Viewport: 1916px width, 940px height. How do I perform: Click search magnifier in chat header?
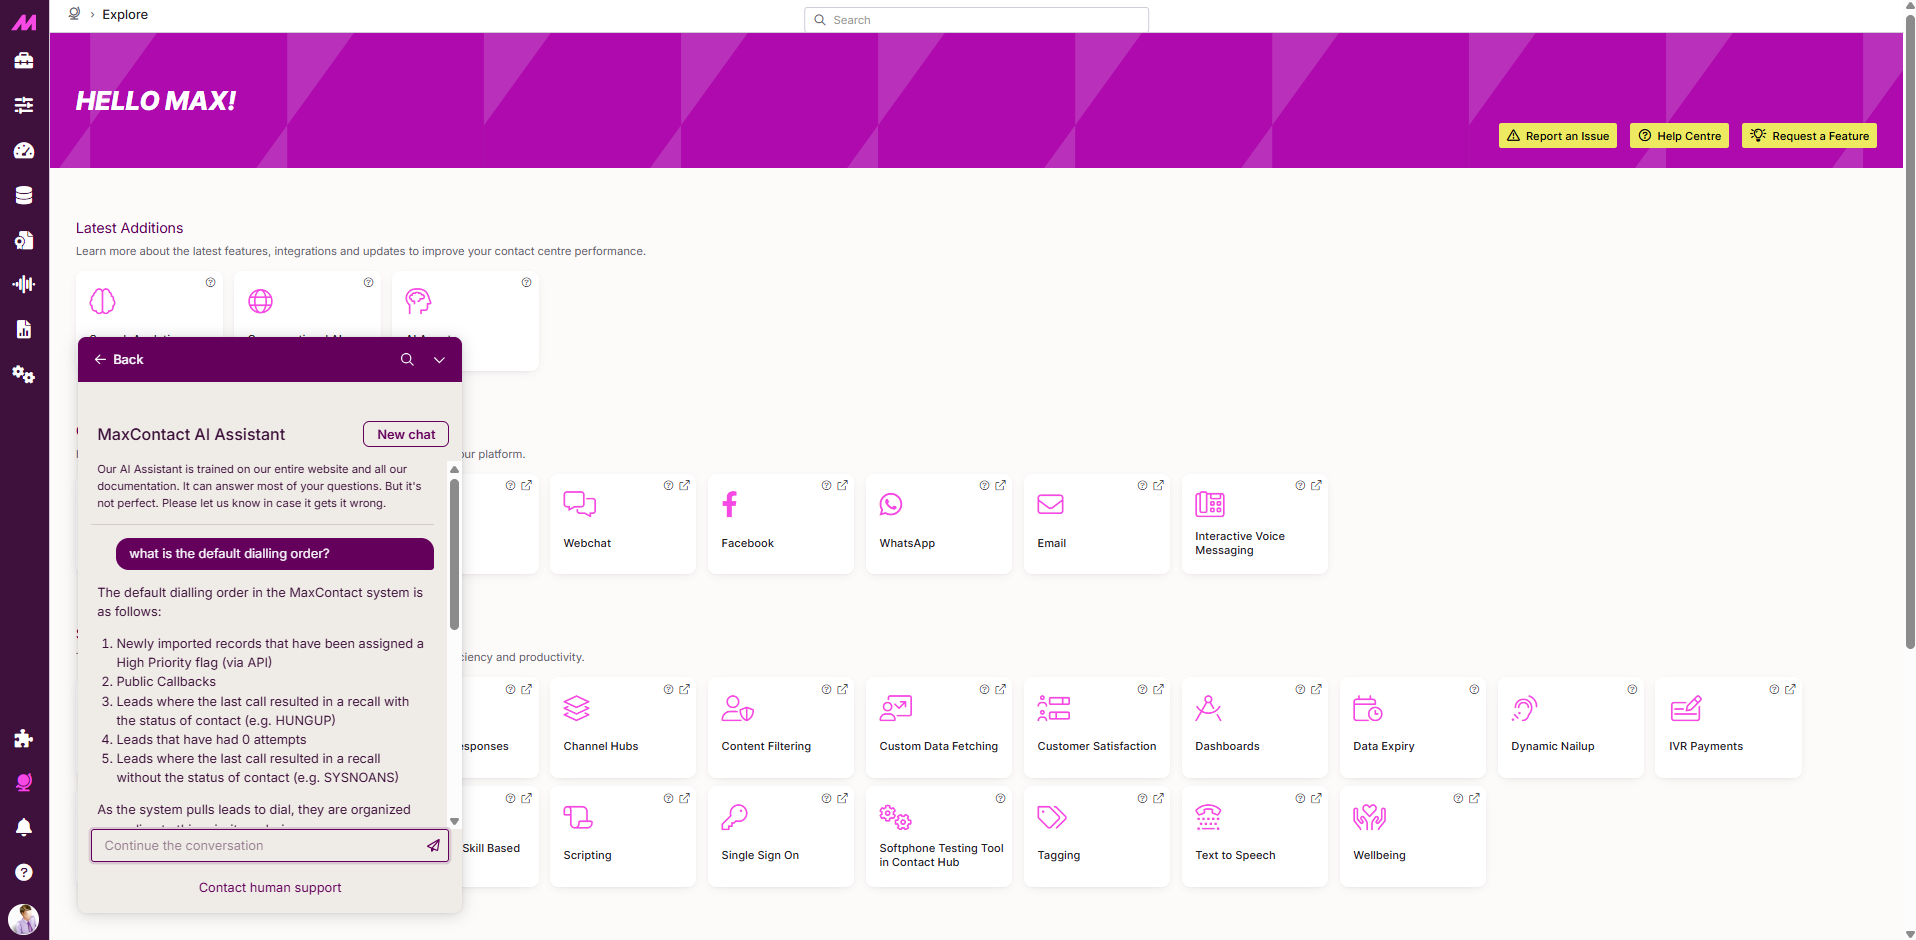(407, 359)
